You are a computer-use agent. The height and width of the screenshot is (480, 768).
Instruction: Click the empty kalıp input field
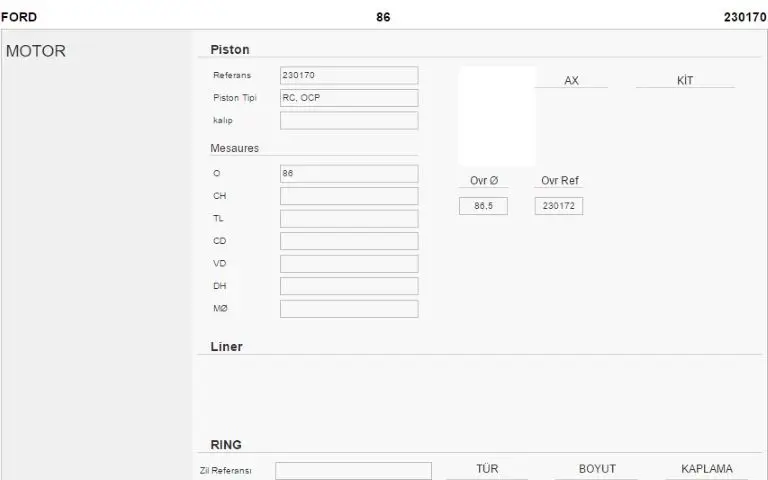click(348, 120)
